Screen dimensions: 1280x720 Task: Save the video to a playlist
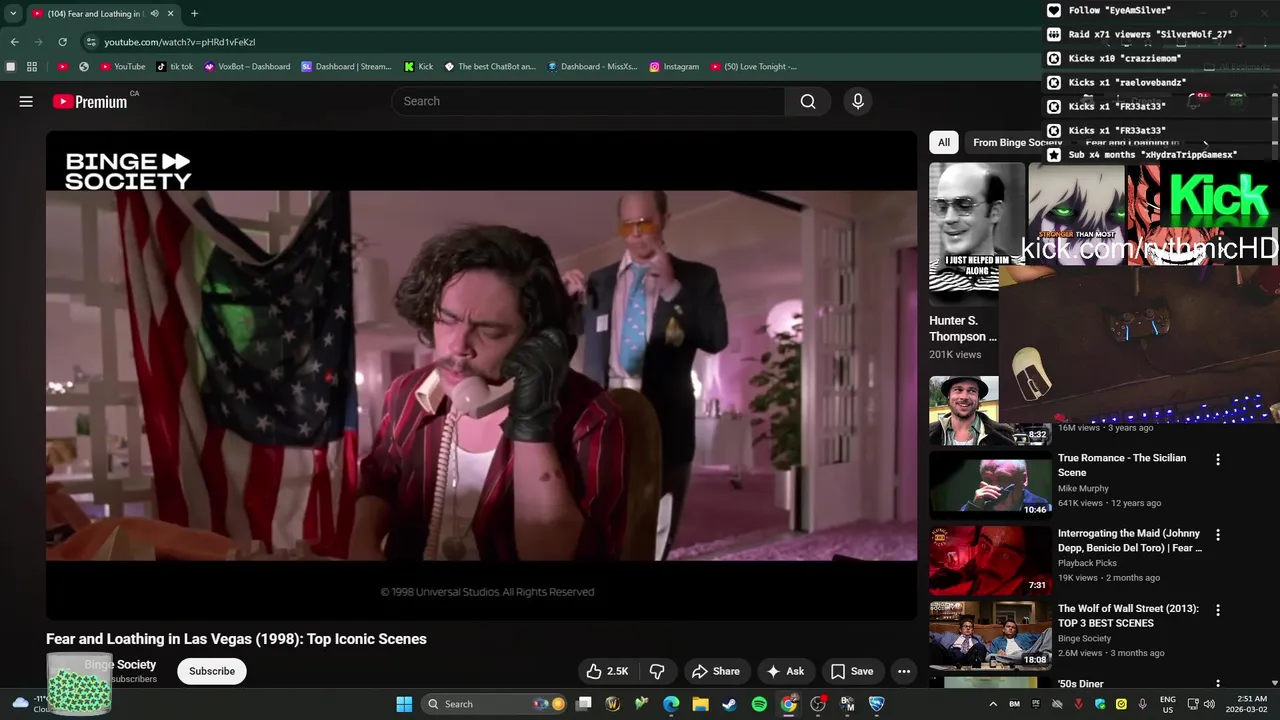(x=851, y=671)
